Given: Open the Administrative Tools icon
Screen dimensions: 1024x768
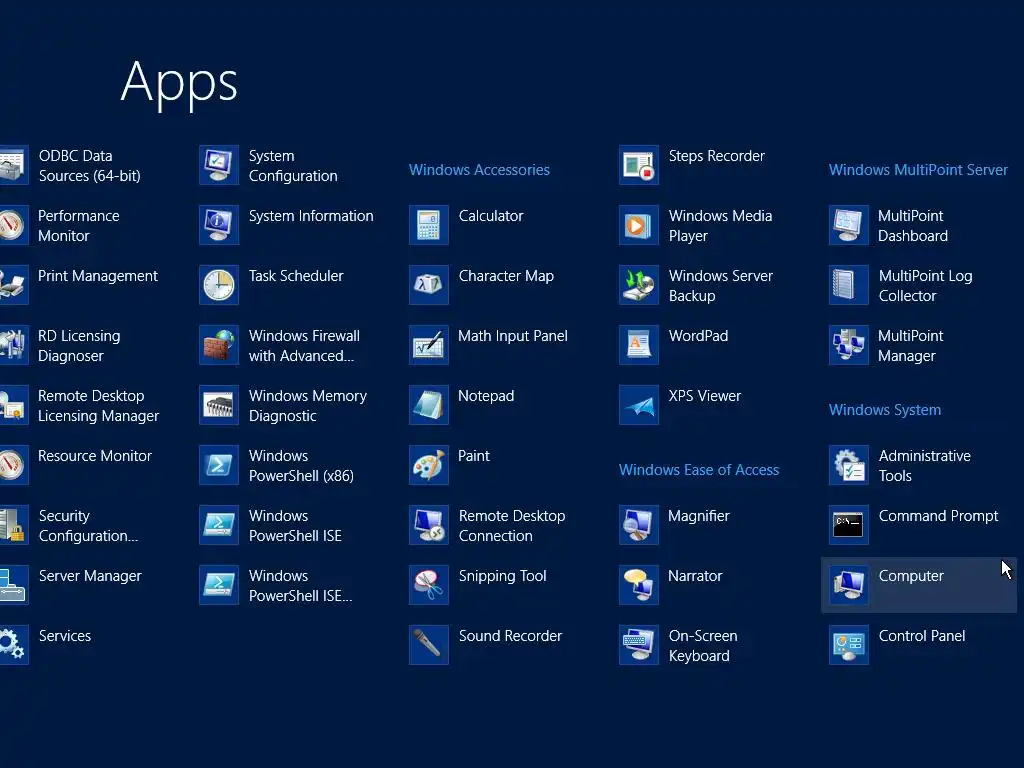Looking at the screenshot, I should click(x=848, y=465).
